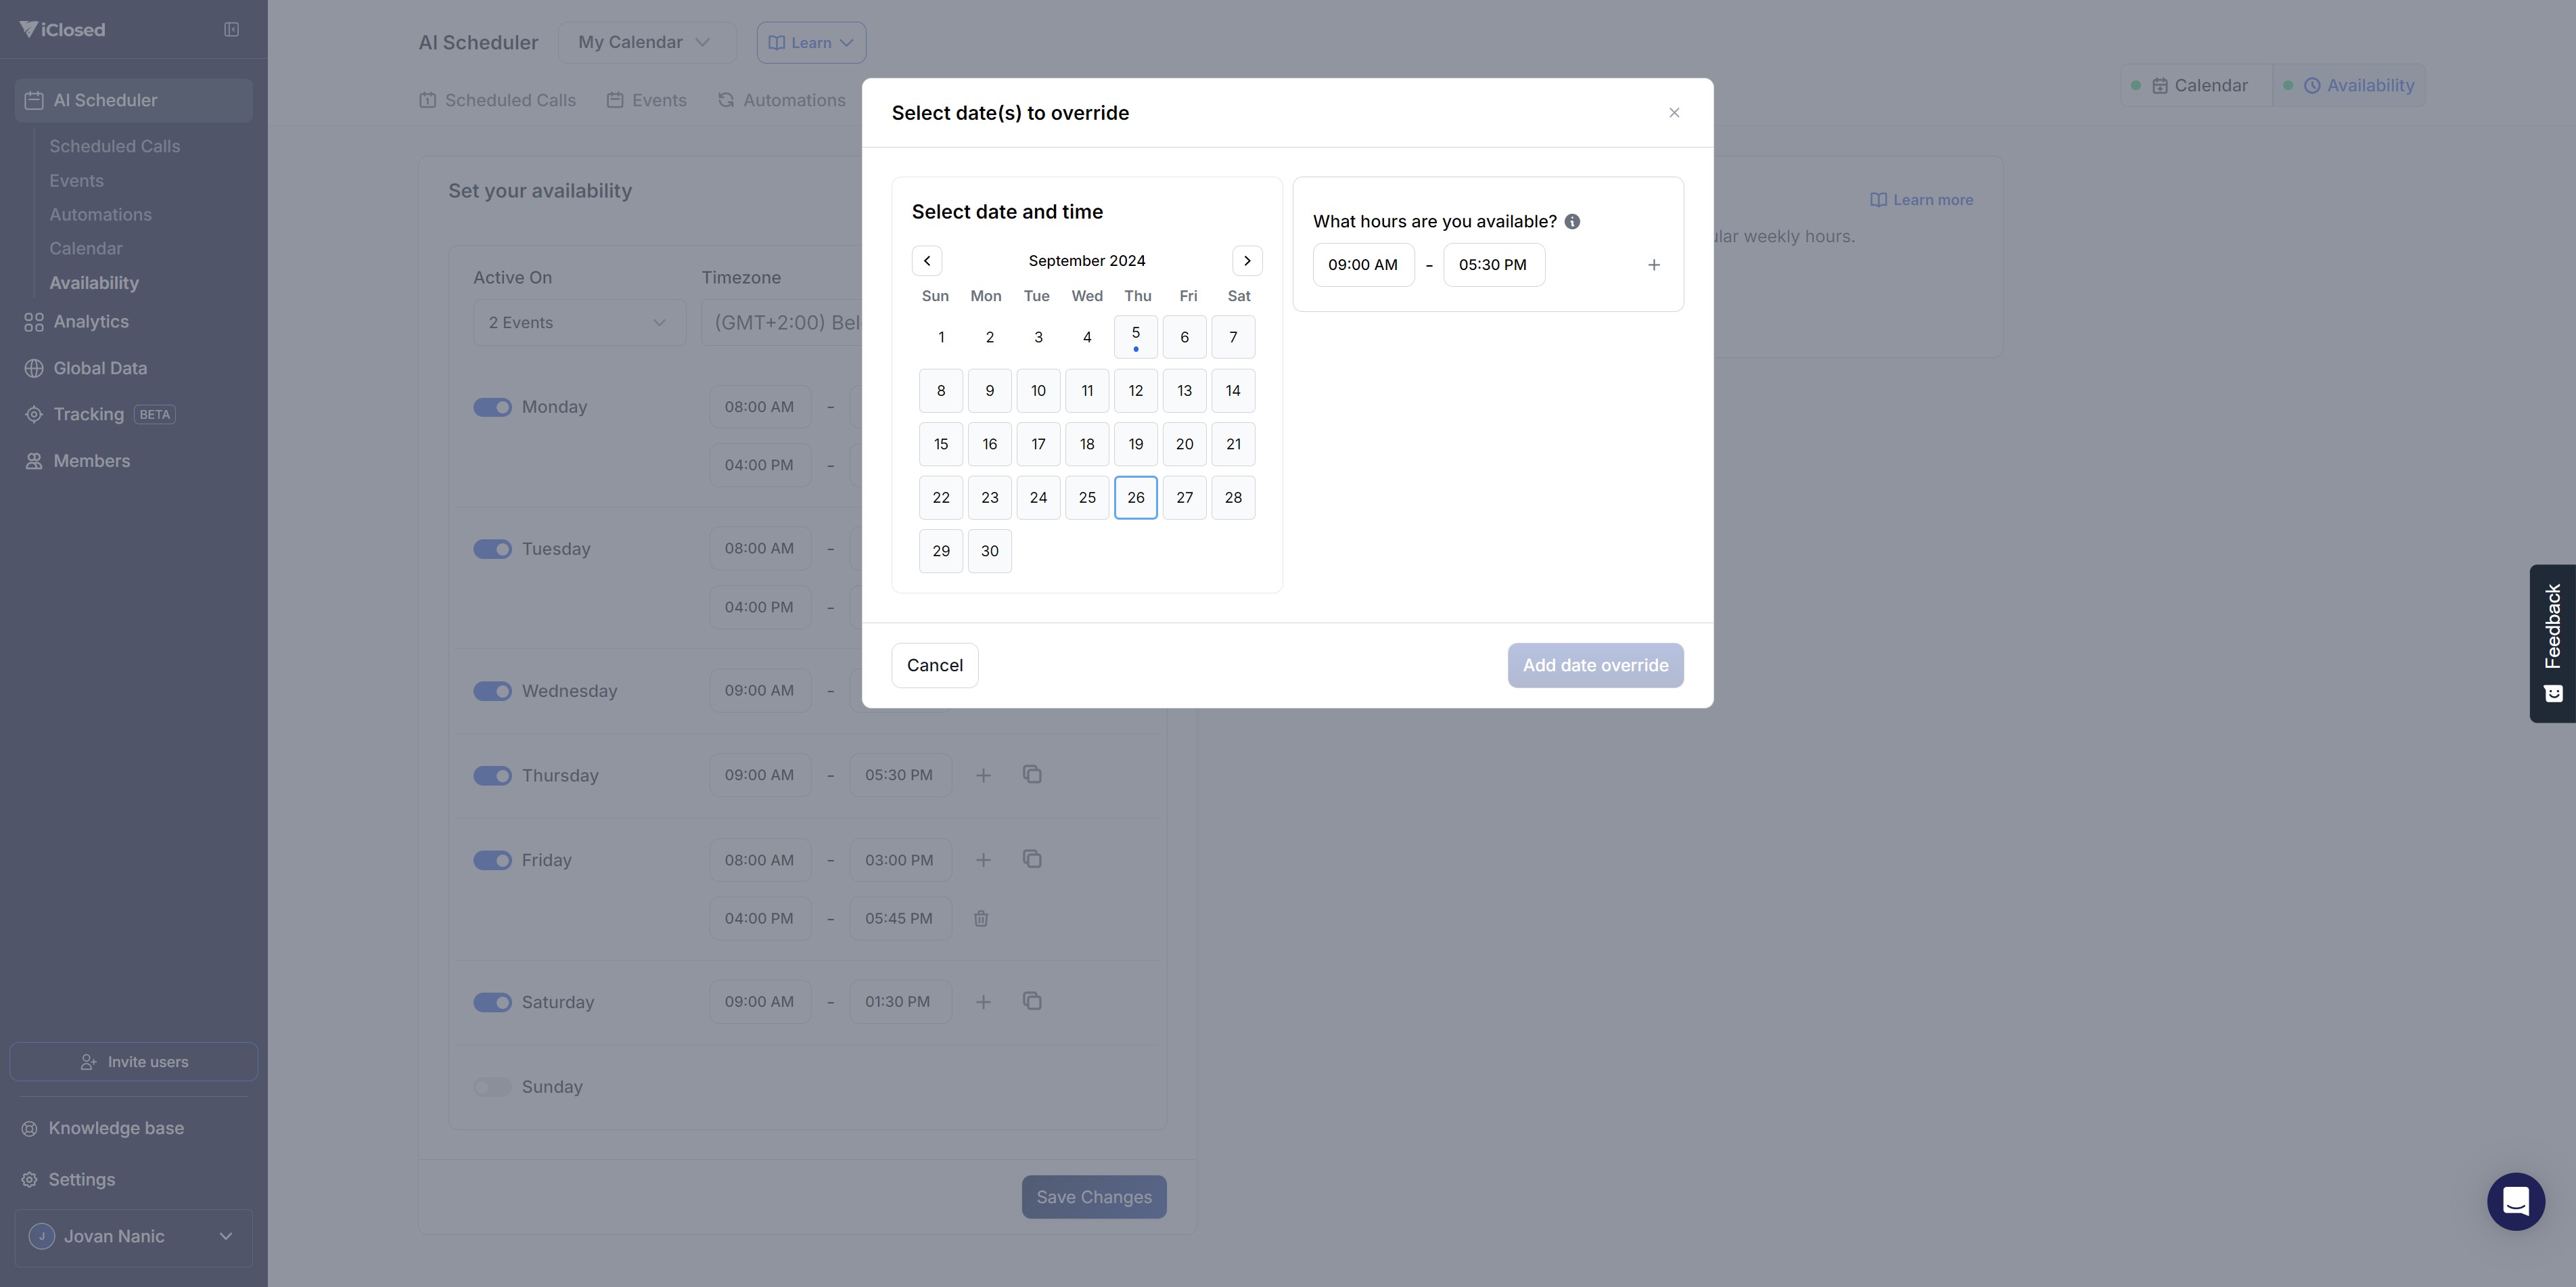
Task: Select September 26 on calendar
Action: click(x=1135, y=498)
